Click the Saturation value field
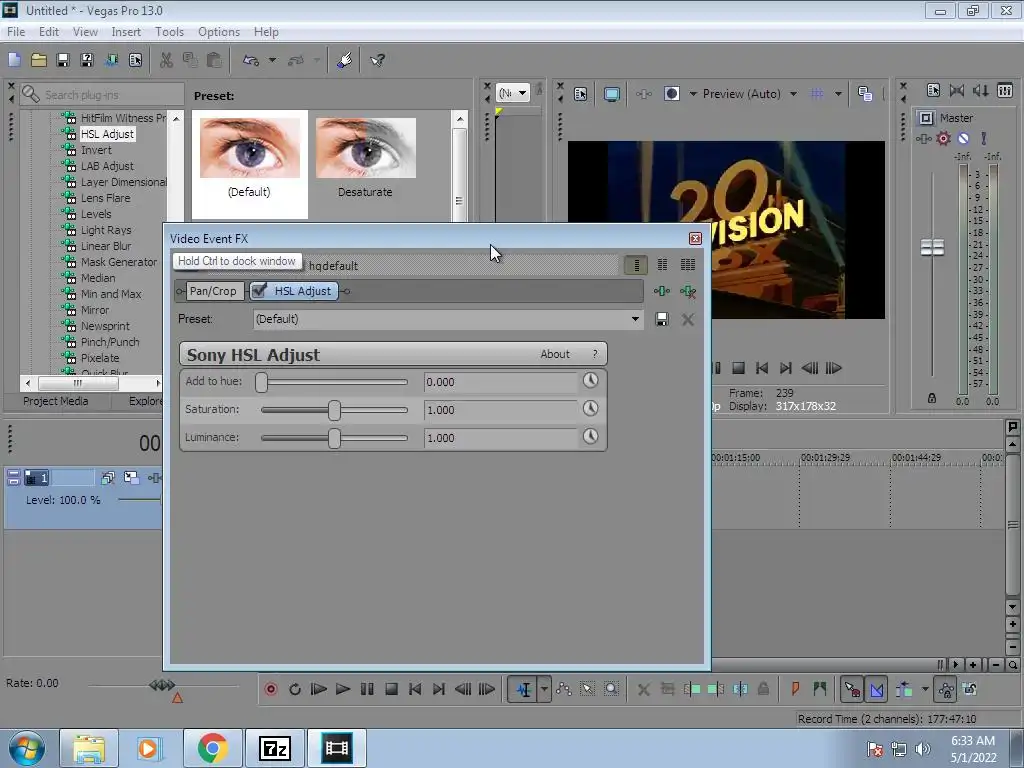 tap(501, 410)
